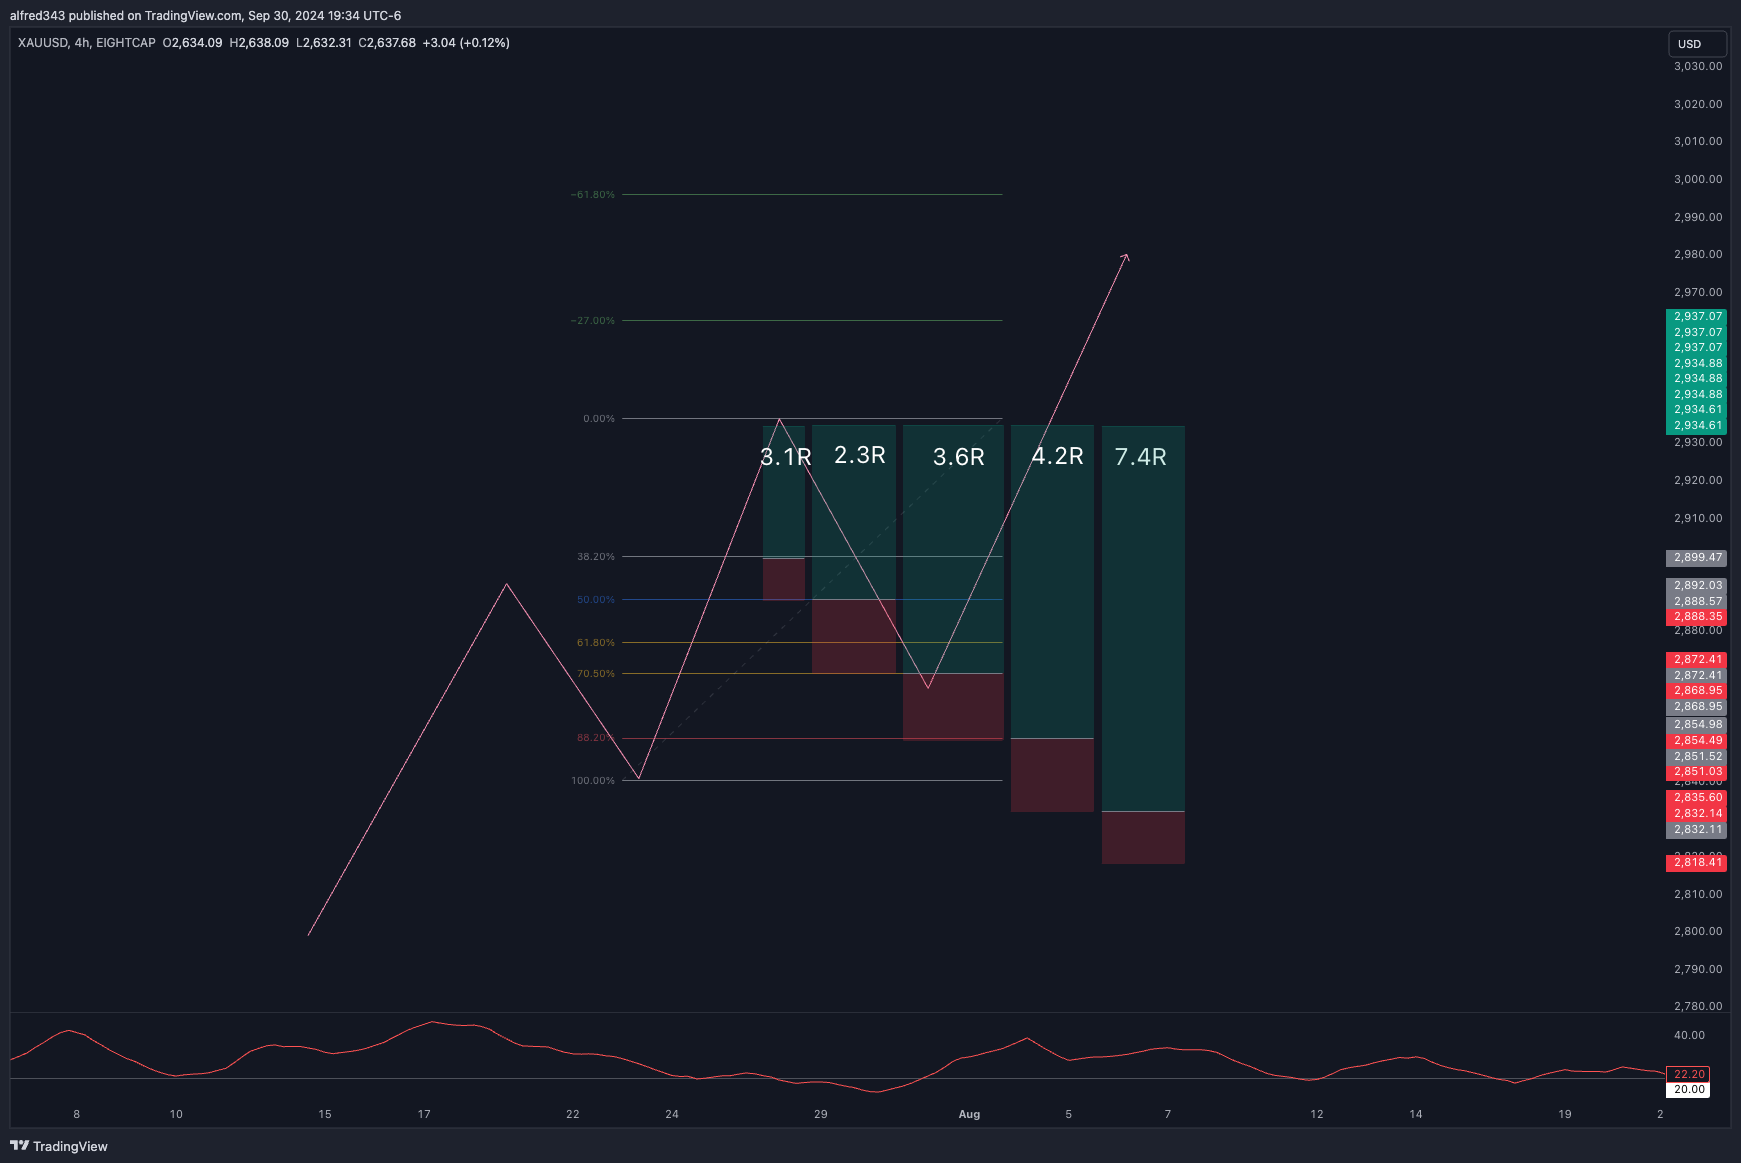Select the 3.6R position label
Screen dimensions: 1741x1163
point(959,457)
